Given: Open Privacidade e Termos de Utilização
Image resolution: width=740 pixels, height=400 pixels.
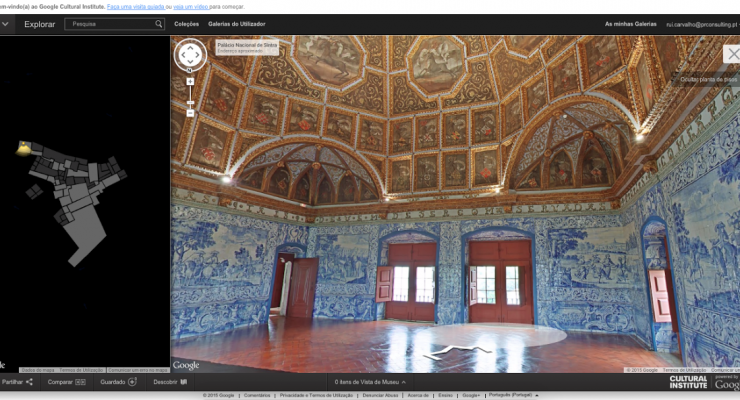Looking at the screenshot, I should click(316, 395).
